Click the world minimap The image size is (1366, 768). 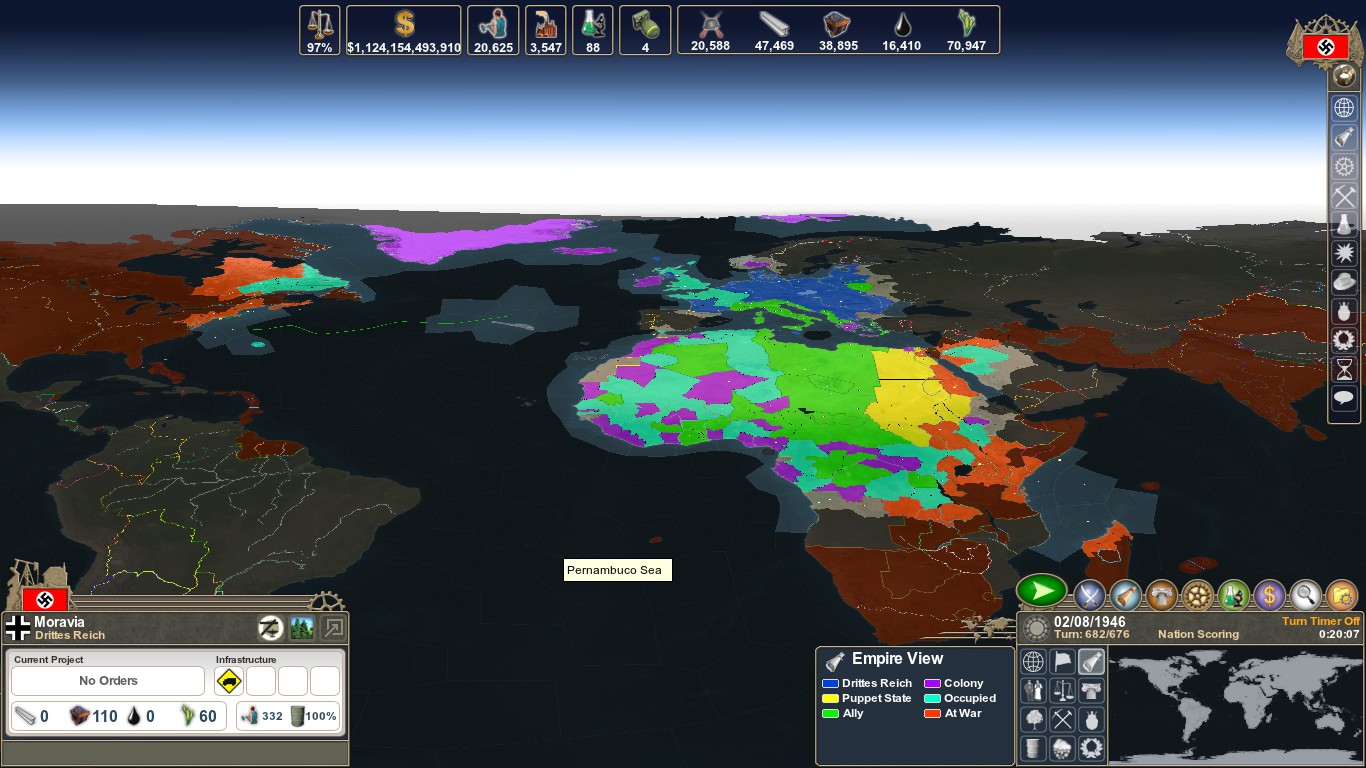tap(1235, 705)
